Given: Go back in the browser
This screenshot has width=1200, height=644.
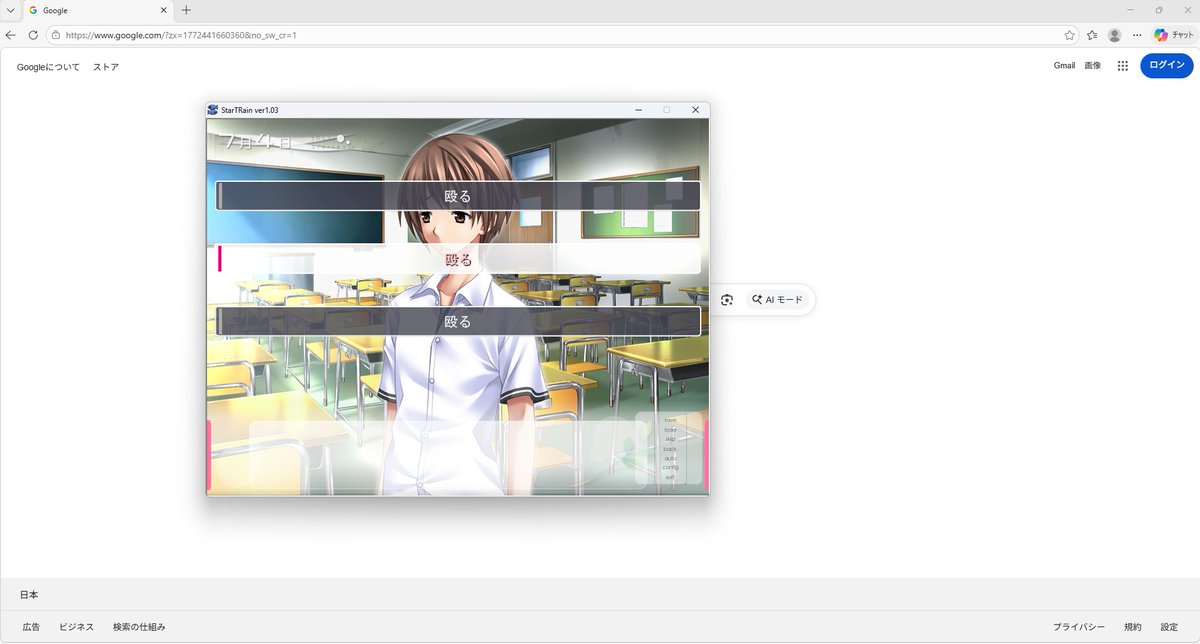Looking at the screenshot, I should [x=11, y=35].
